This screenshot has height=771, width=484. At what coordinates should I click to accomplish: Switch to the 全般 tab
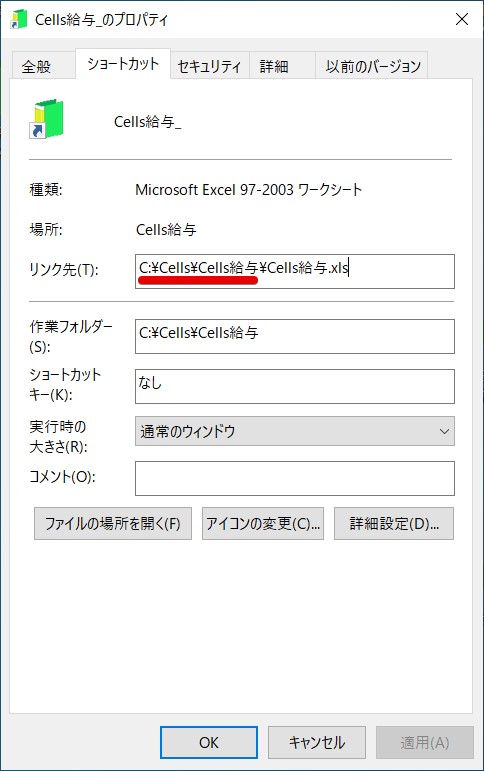pyautogui.click(x=36, y=66)
